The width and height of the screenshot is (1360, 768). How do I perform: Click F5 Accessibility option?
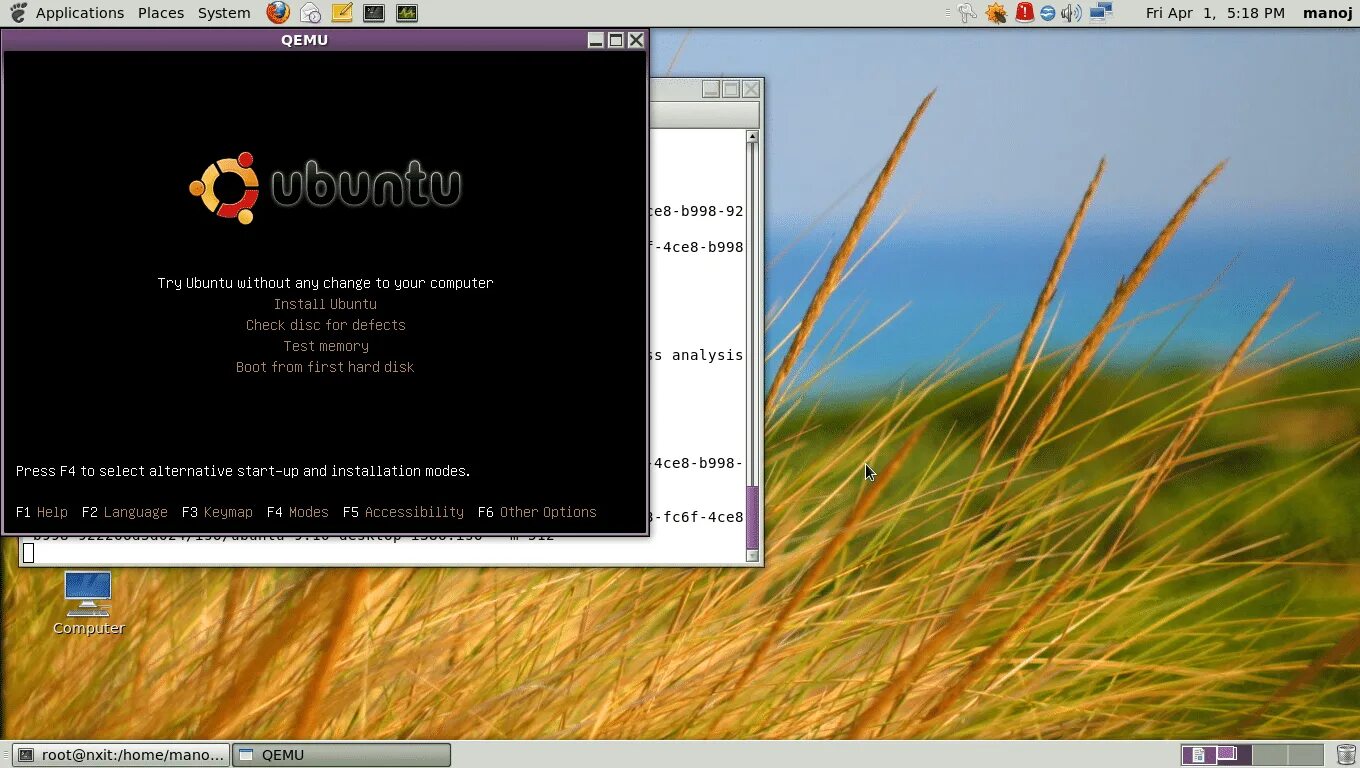pyautogui.click(x=403, y=512)
